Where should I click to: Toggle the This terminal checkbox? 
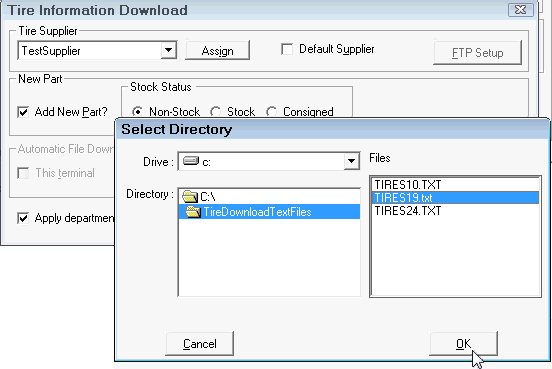point(23,173)
